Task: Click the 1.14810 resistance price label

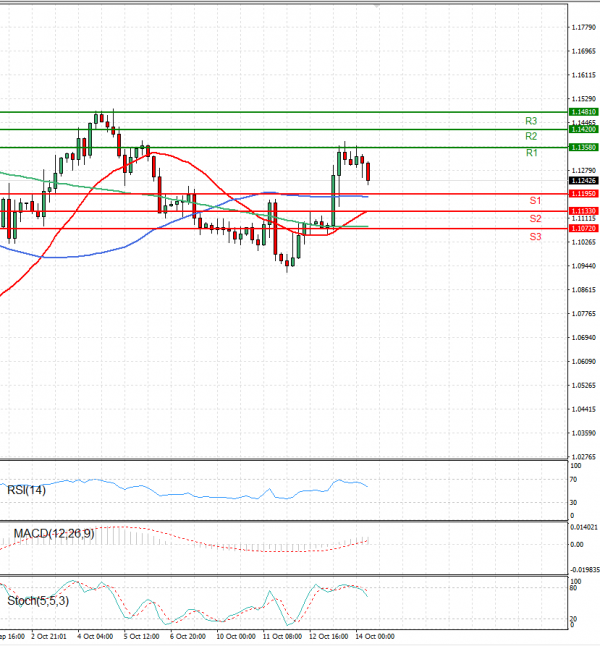Action: click(x=583, y=112)
